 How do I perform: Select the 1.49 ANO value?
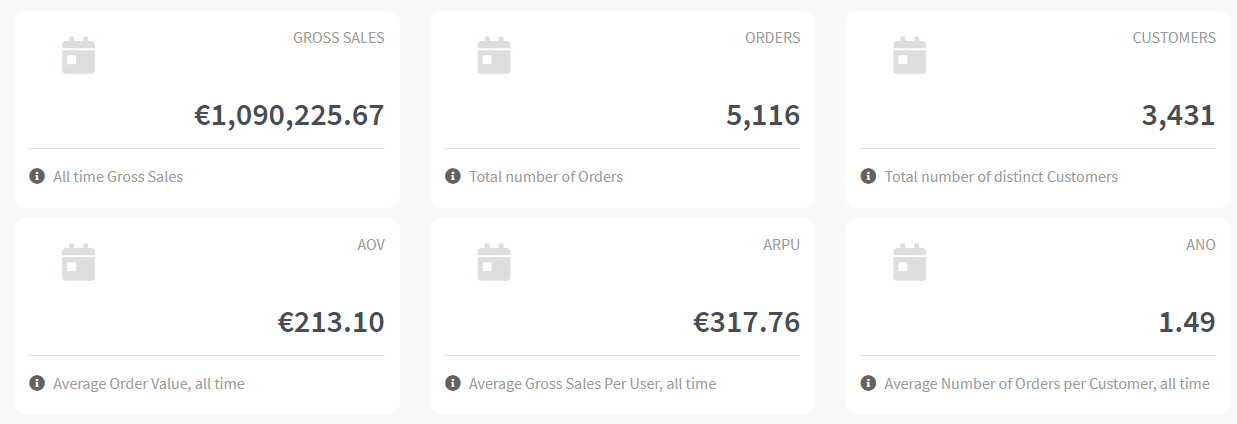point(1187,322)
